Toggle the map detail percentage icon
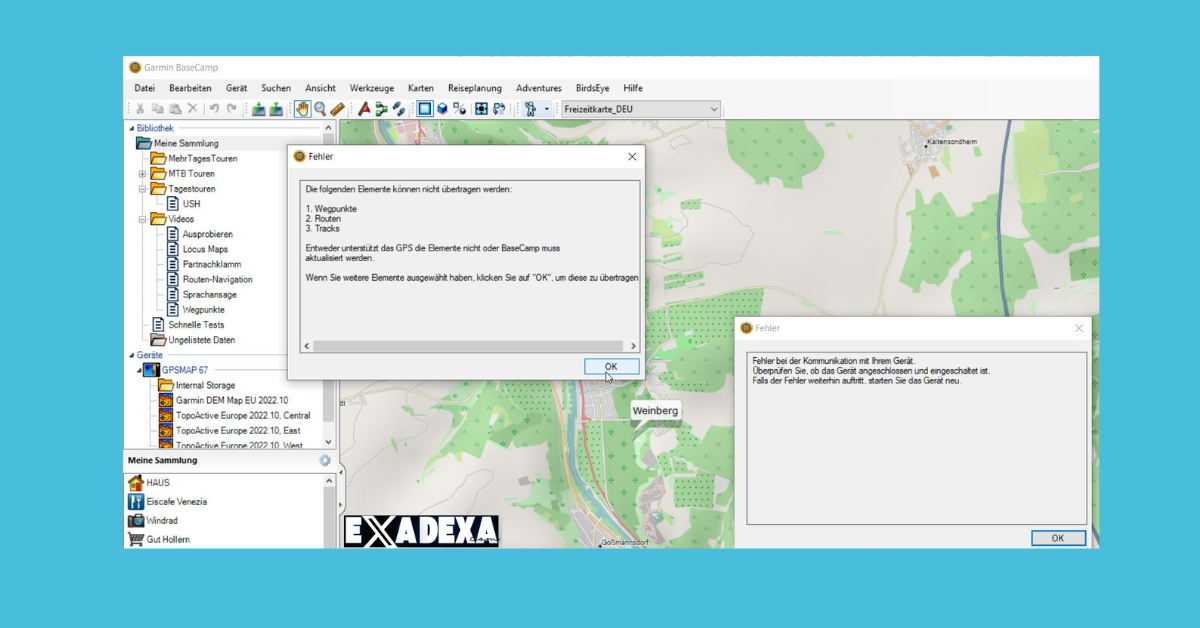The image size is (1200, 628). click(x=459, y=109)
